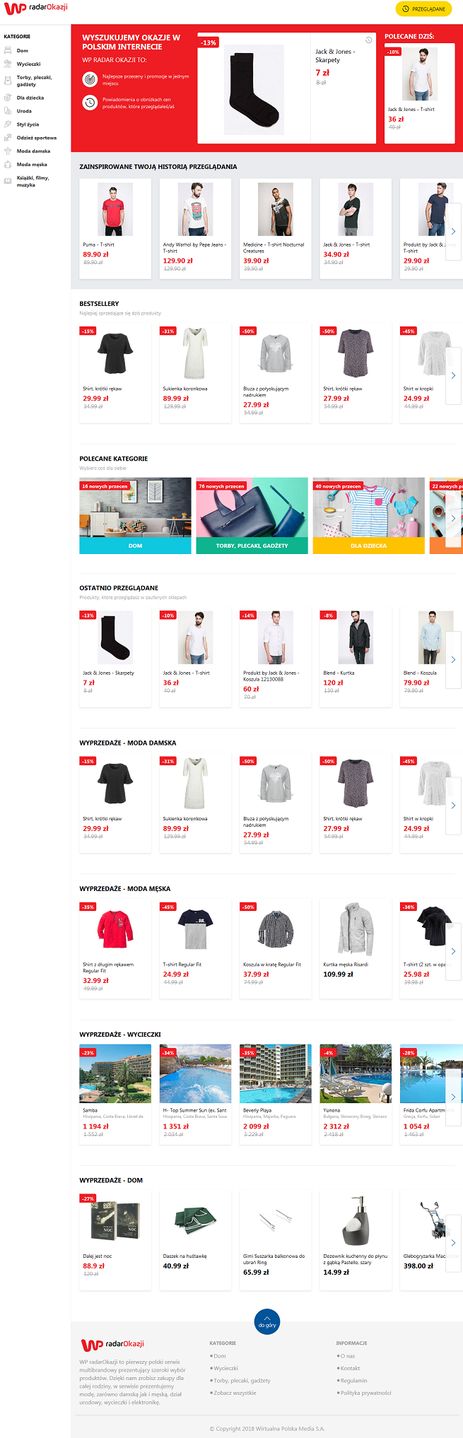
Task: Select the Odzież sportowa sidebar icon
Action: point(8,137)
